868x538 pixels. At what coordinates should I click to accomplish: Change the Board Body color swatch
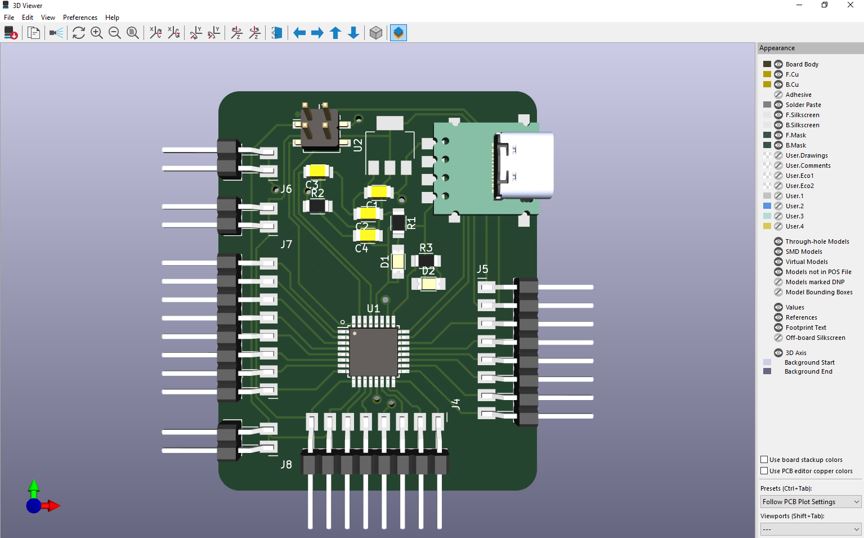(767, 64)
